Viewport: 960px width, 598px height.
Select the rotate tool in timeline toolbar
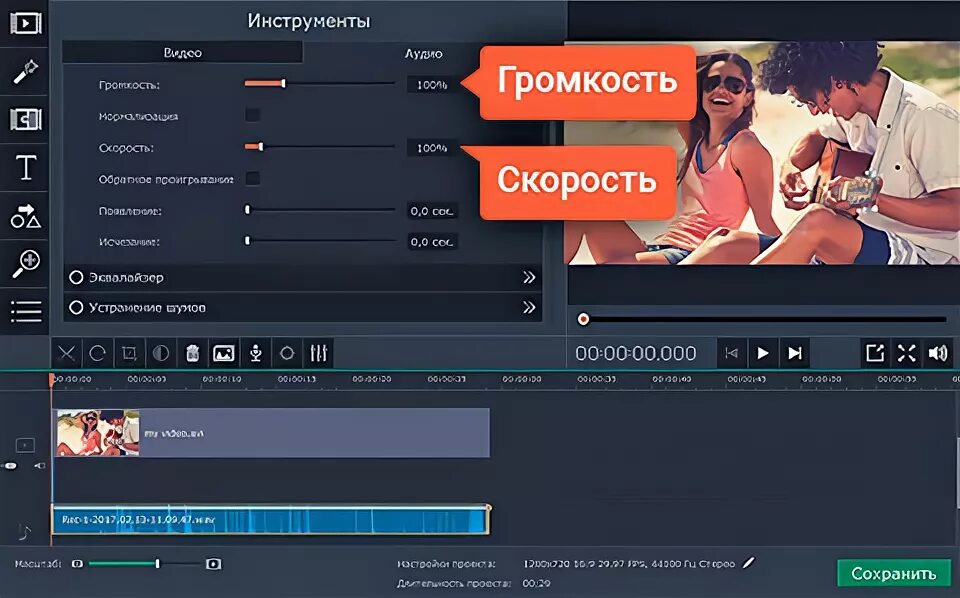click(96, 352)
